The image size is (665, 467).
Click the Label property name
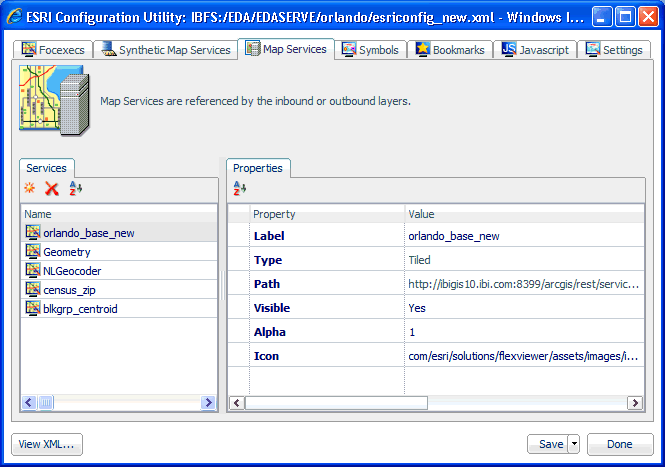click(x=269, y=236)
